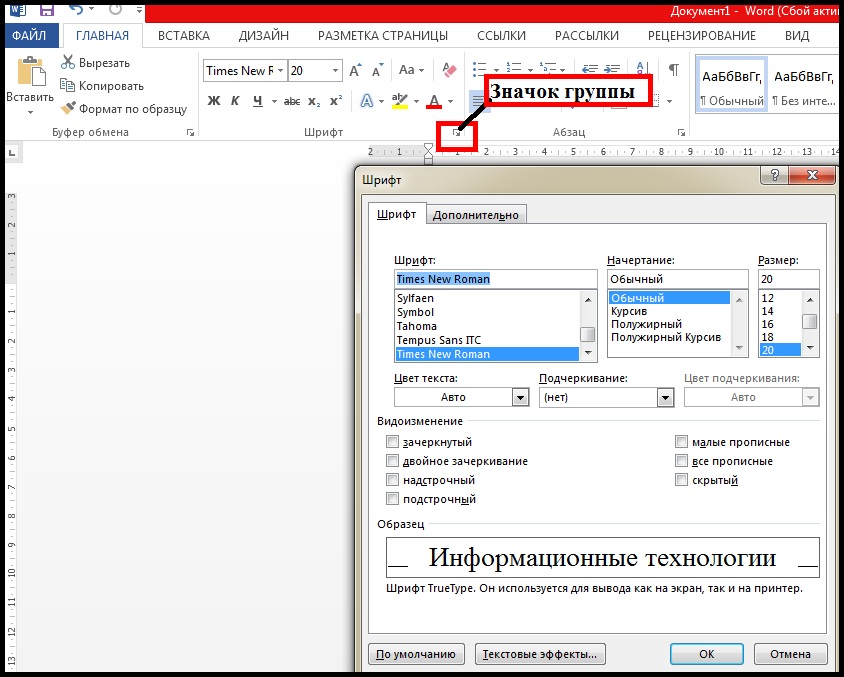Click the Grow Font icon in the ribbon
This screenshot has width=844, height=677.
click(355, 70)
